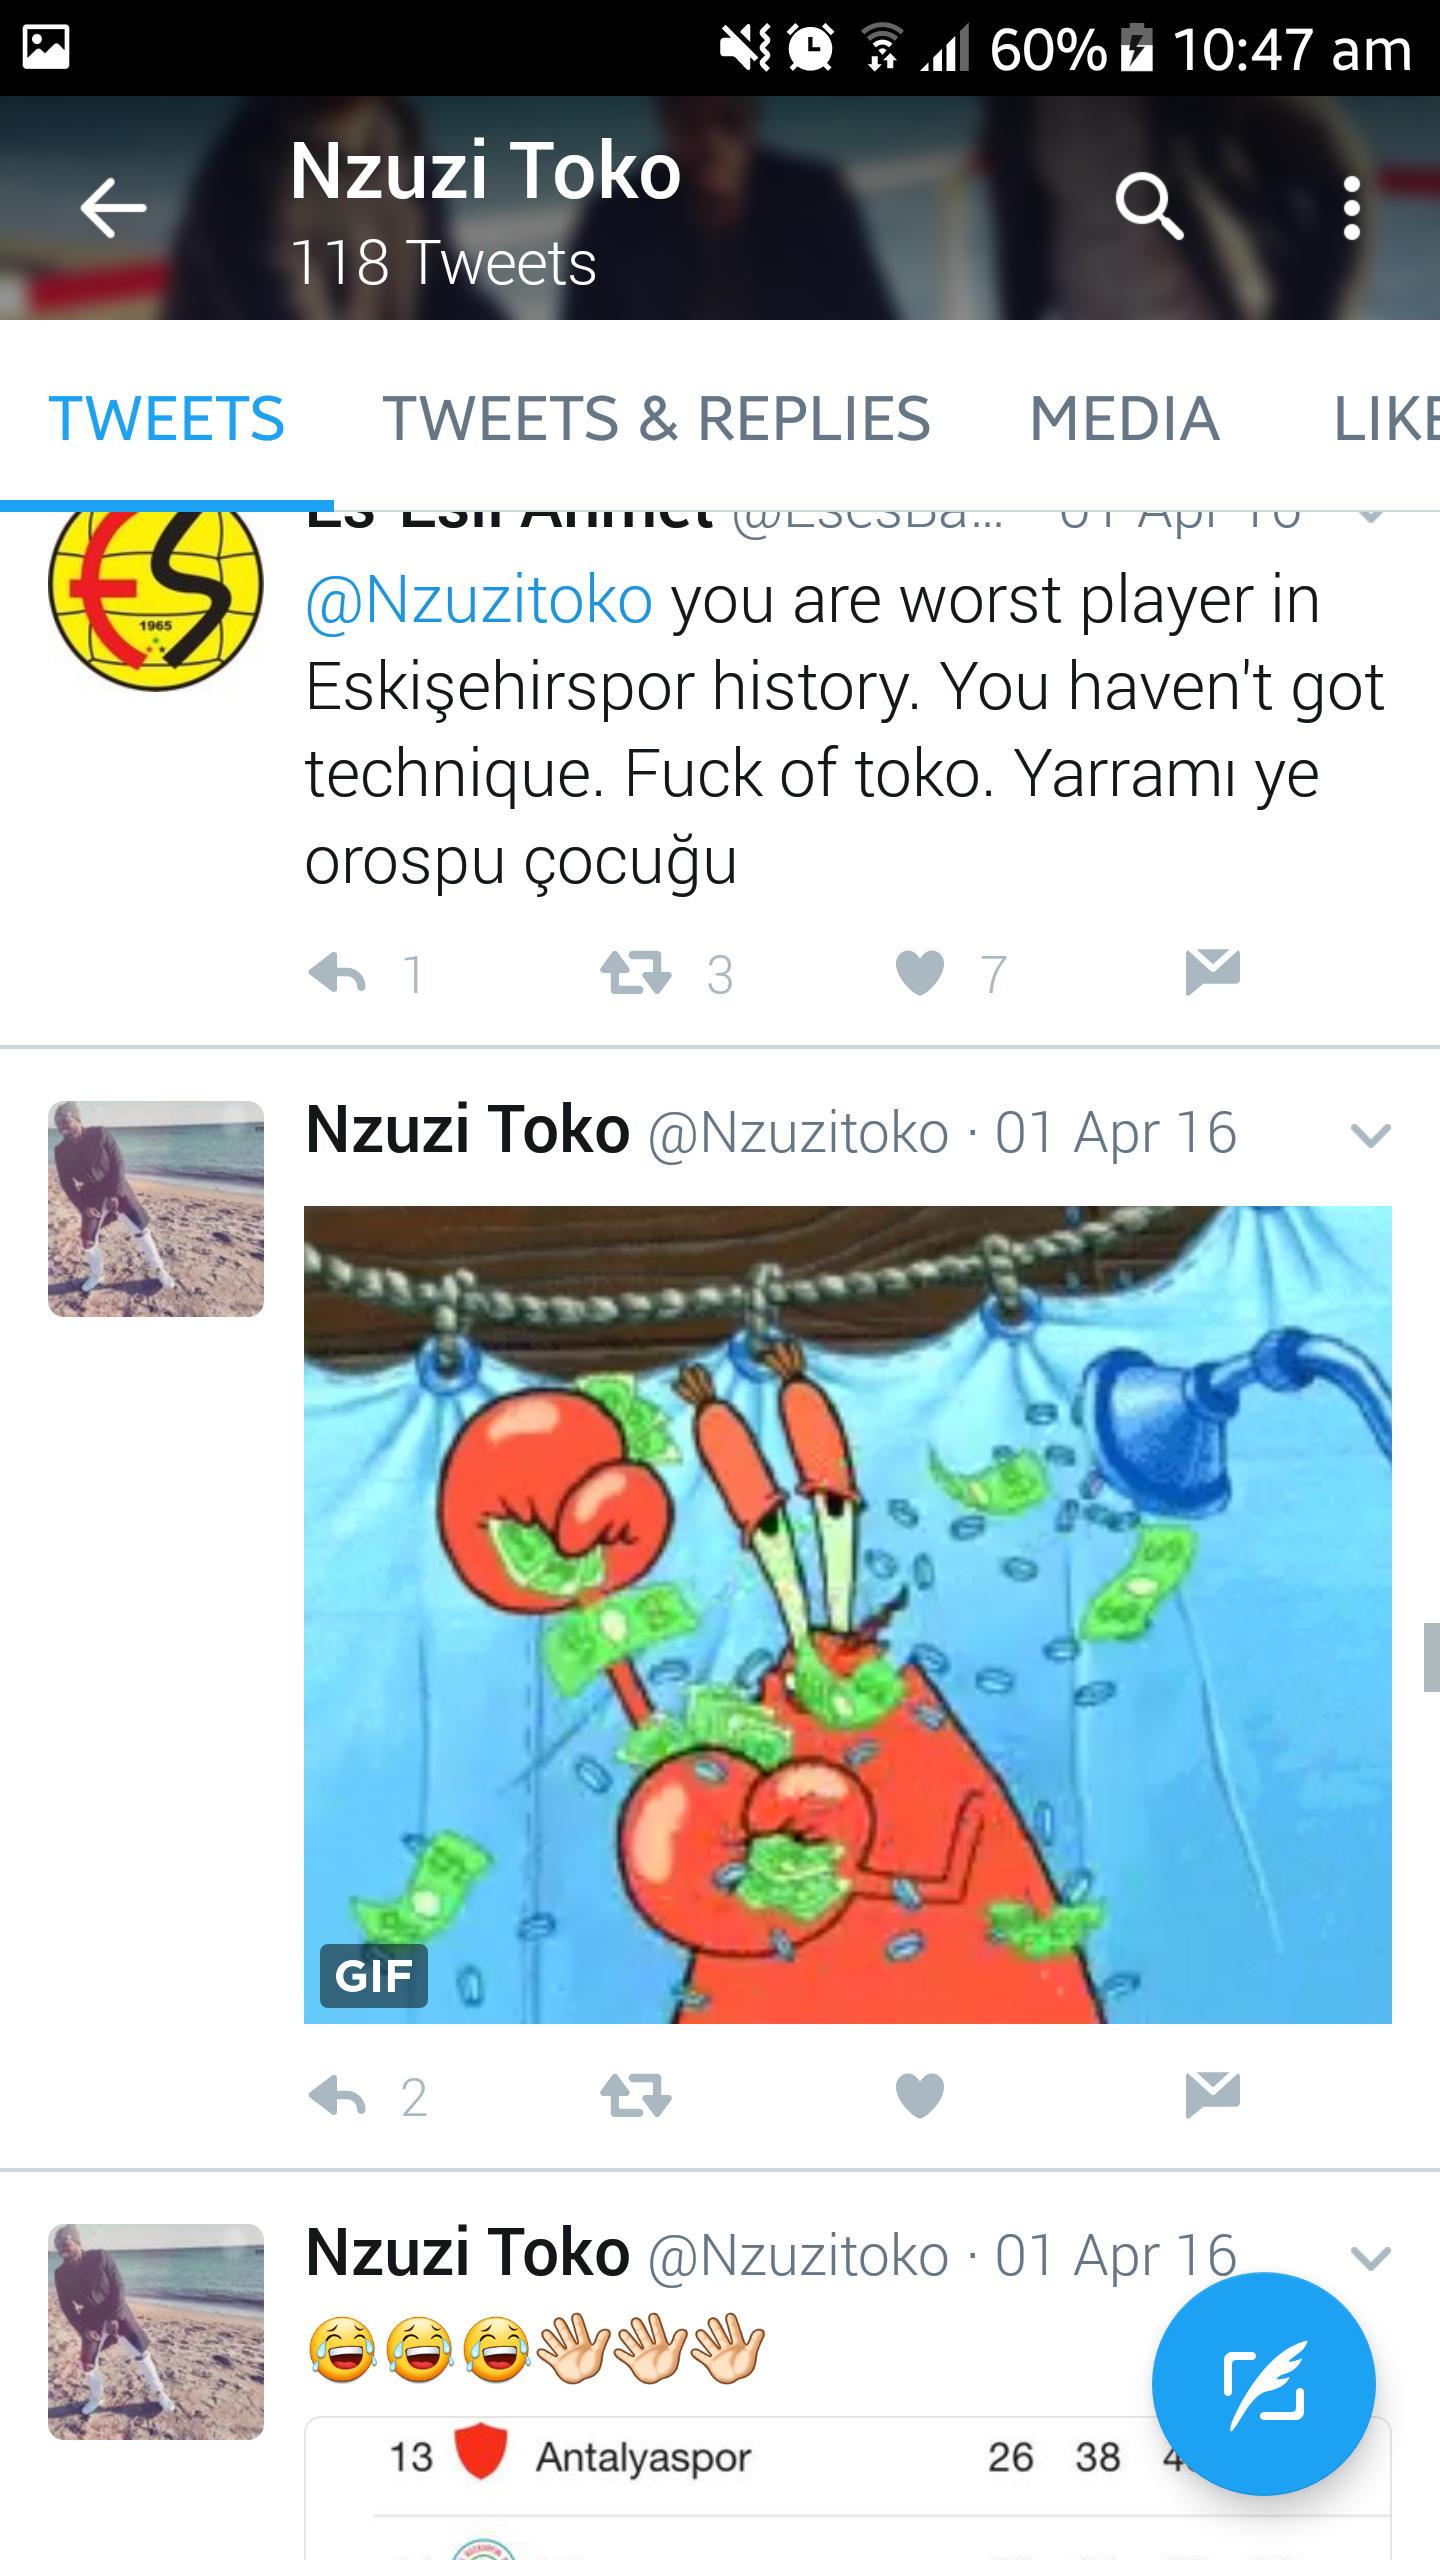Reply to the Eskişehirspor insult tweet
1440x2560 pixels.
click(x=338, y=973)
